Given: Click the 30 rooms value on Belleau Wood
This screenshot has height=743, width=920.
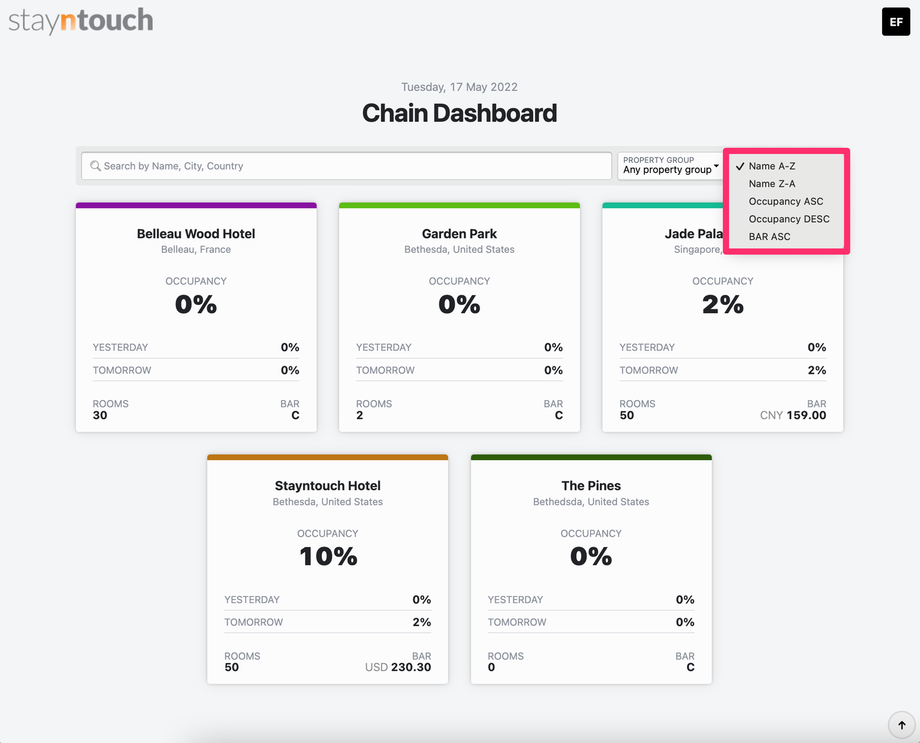Looking at the screenshot, I should 100,416.
